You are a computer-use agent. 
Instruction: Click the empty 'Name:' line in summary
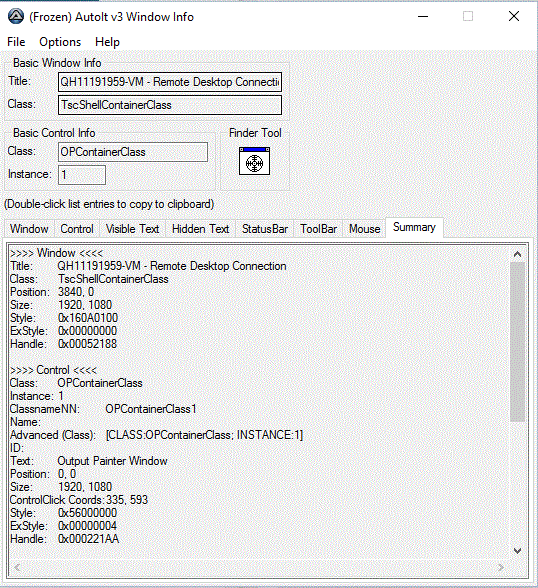pyautogui.click(x=25, y=422)
